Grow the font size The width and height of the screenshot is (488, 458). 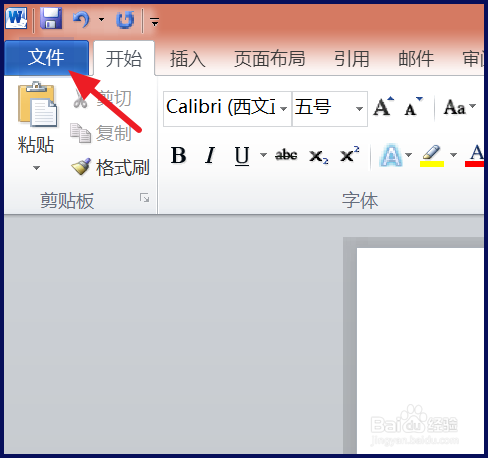383,107
